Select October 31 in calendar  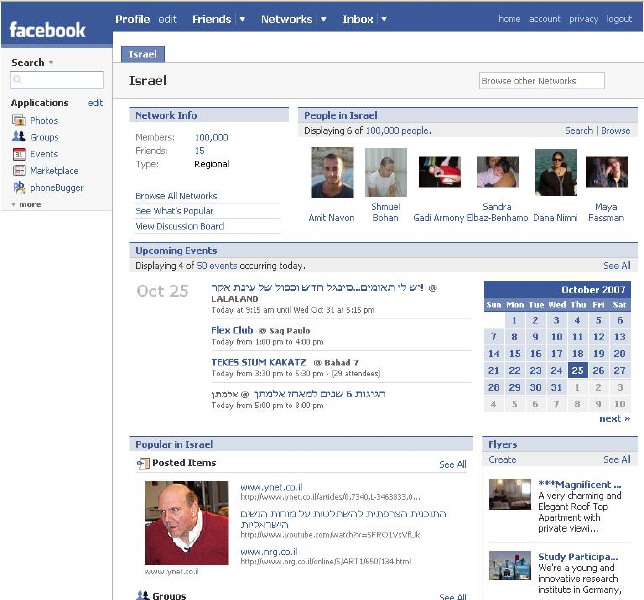click(x=557, y=387)
